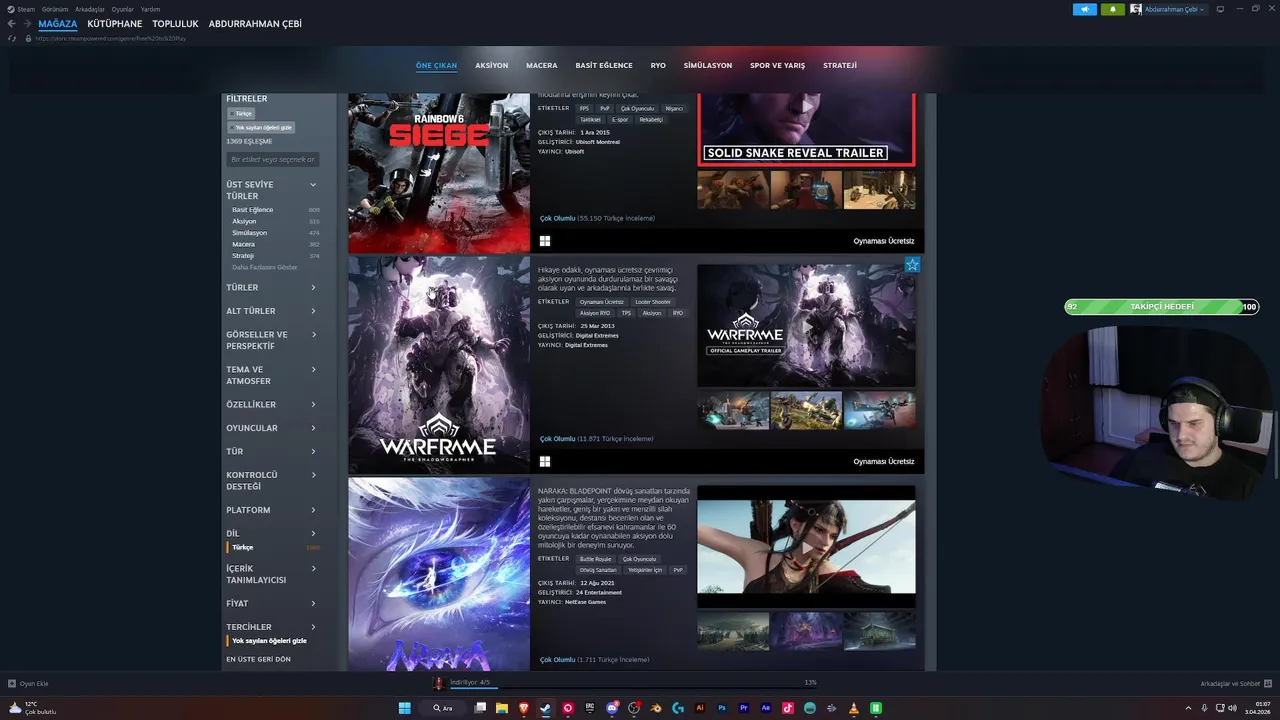Viewport: 1280px width, 720px height.
Task: Go back with the left arrow
Action: (x=12, y=23)
